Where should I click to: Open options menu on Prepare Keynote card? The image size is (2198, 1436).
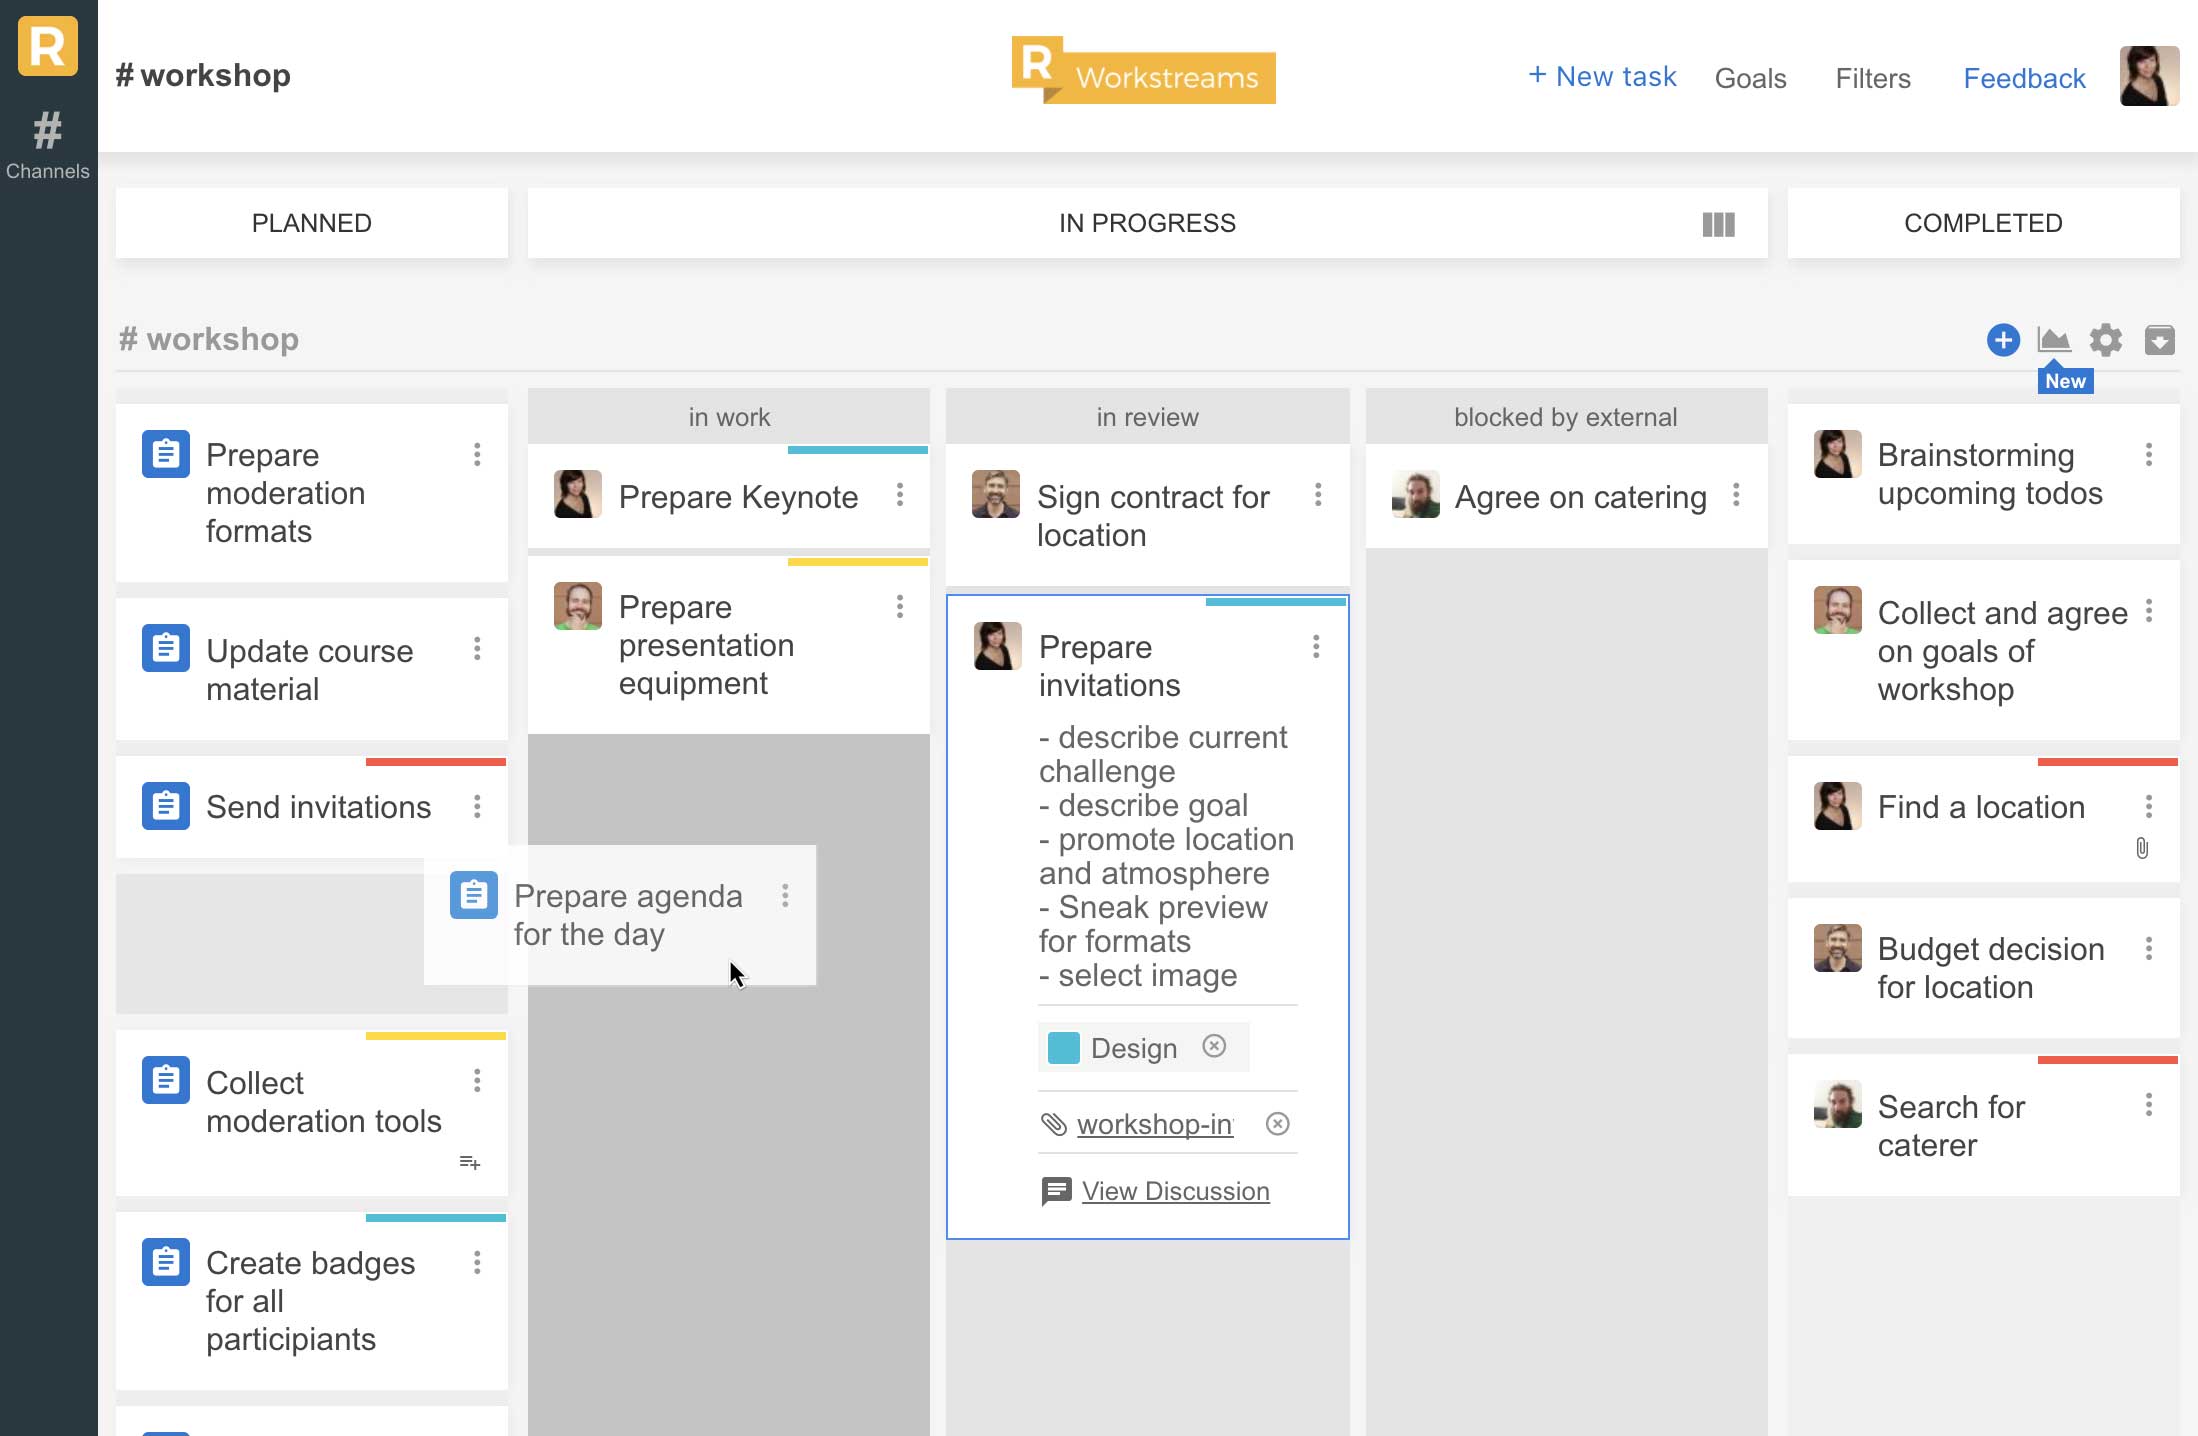click(x=900, y=494)
